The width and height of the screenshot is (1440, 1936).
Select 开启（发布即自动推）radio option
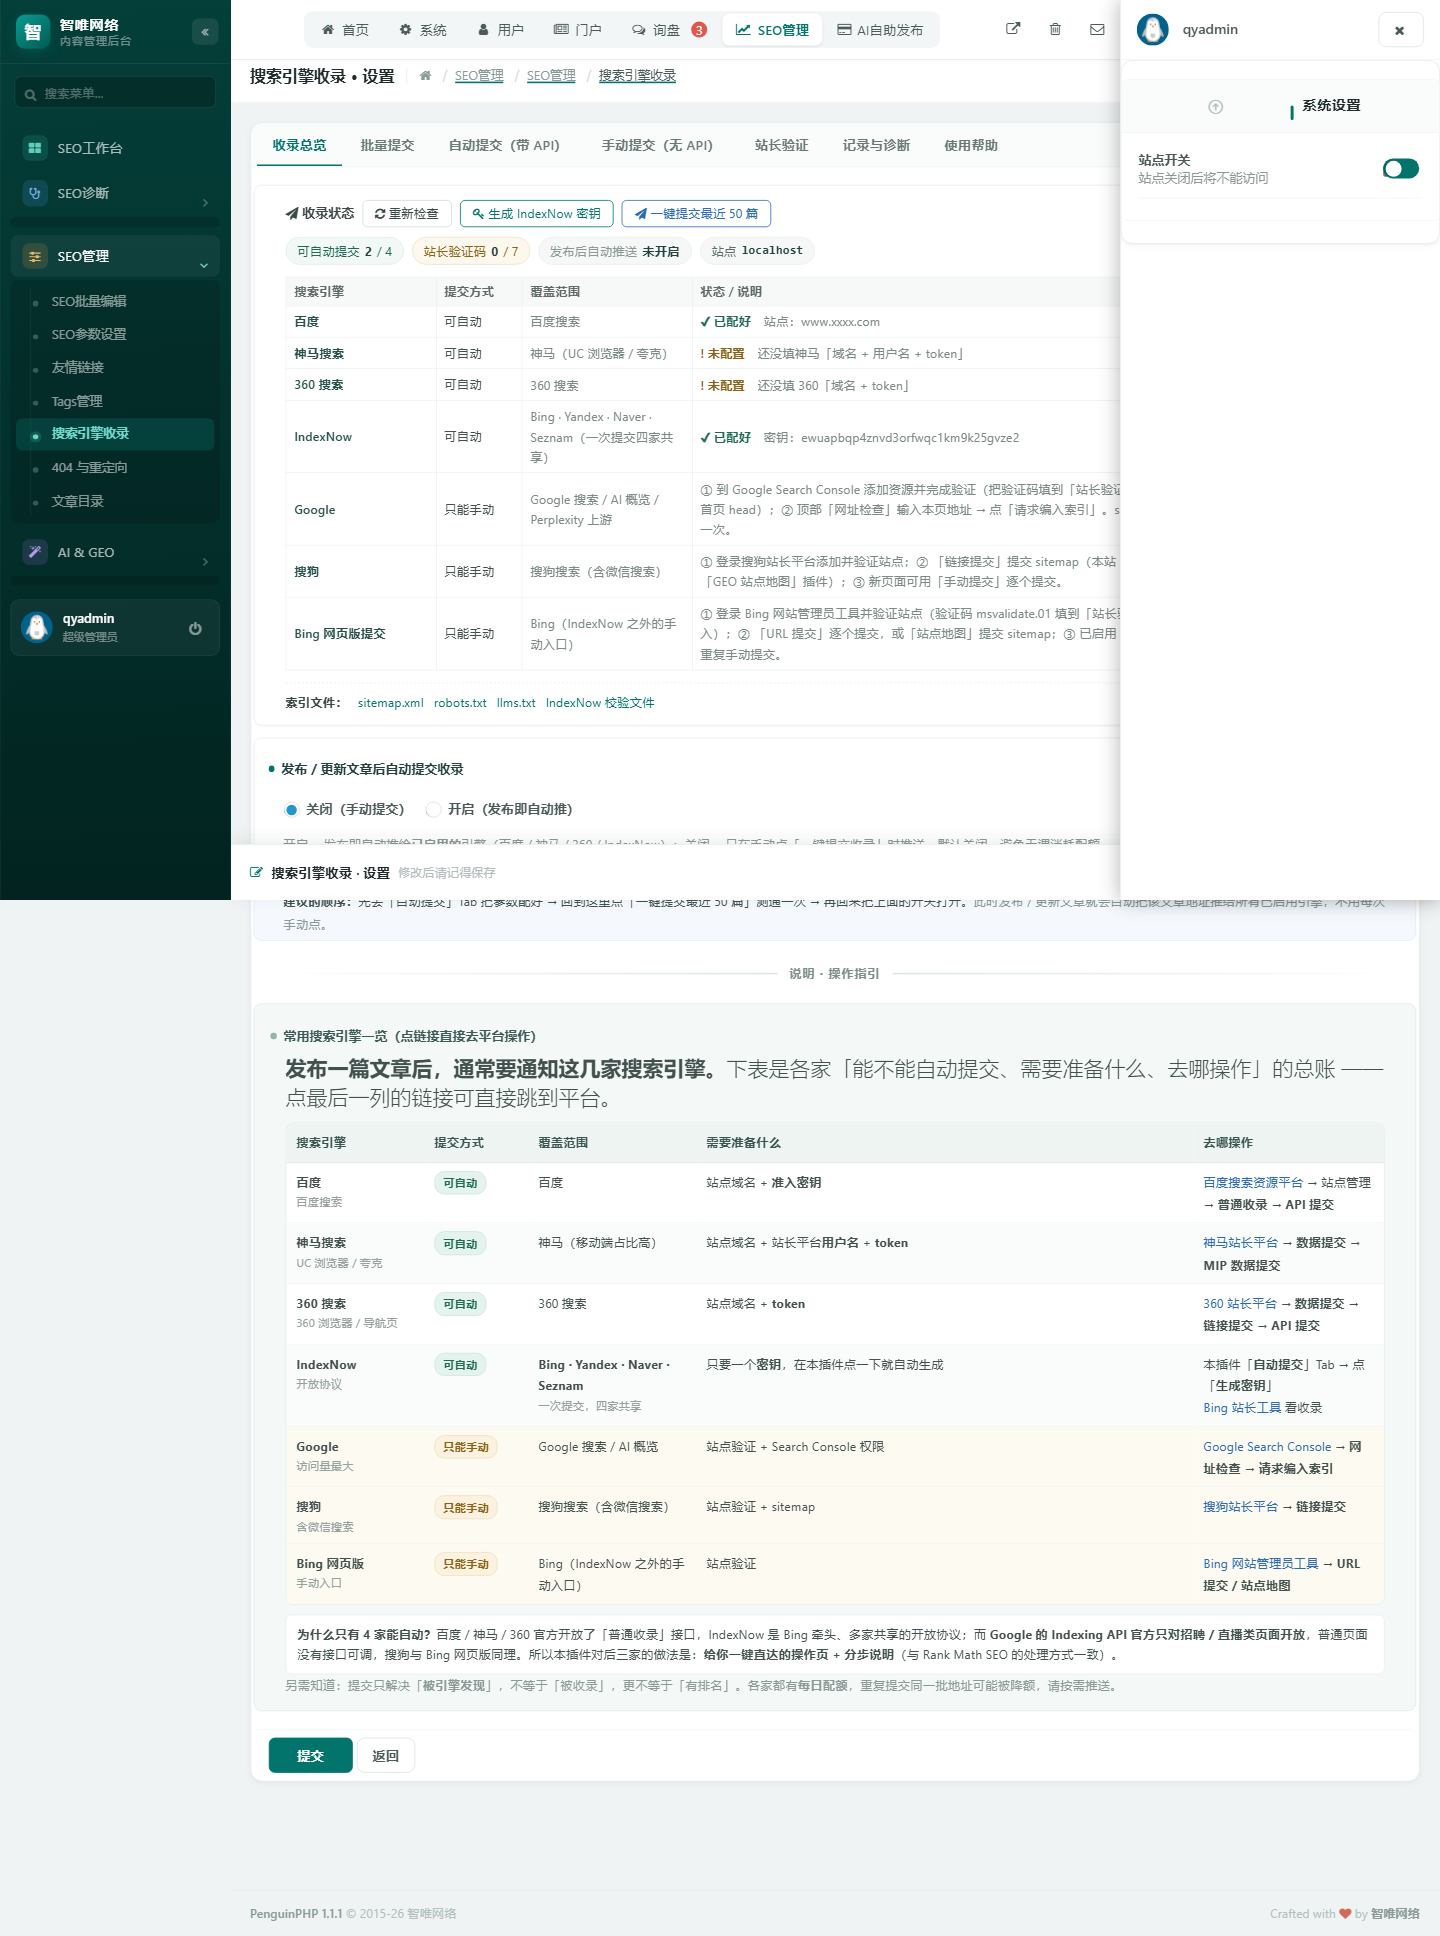pyautogui.click(x=433, y=810)
